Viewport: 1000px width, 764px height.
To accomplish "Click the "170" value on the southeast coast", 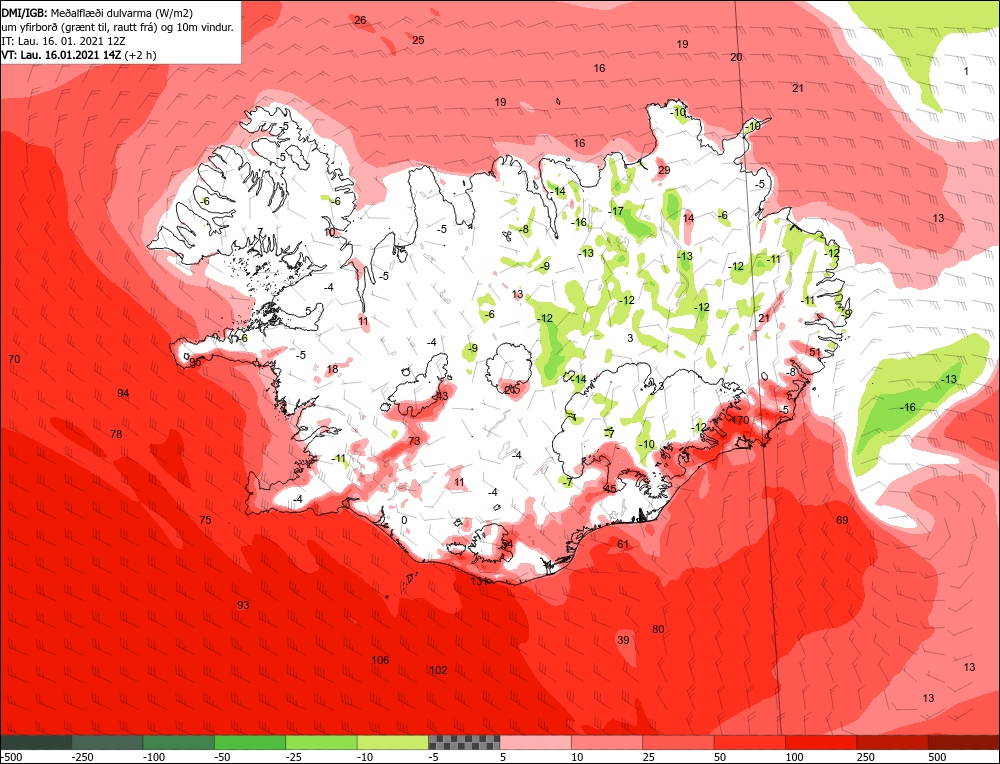I will coord(740,420).
